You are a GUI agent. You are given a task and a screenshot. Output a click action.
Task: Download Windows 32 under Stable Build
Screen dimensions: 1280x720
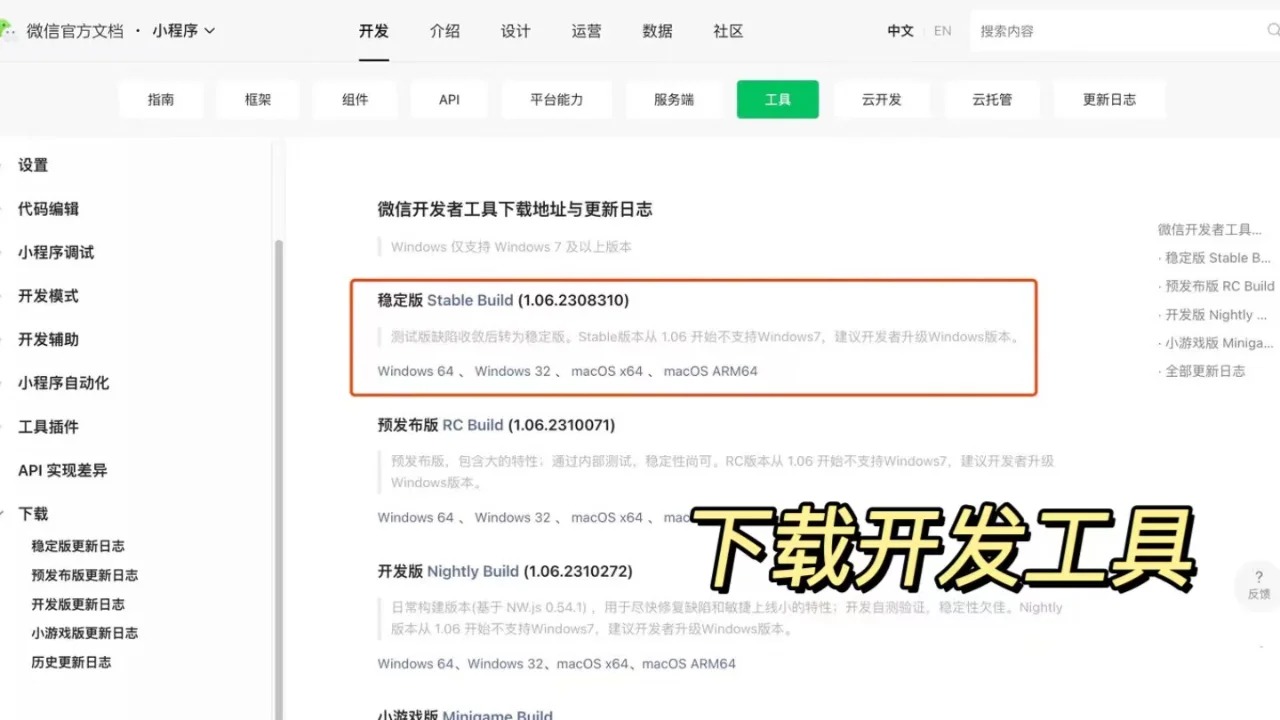512,371
